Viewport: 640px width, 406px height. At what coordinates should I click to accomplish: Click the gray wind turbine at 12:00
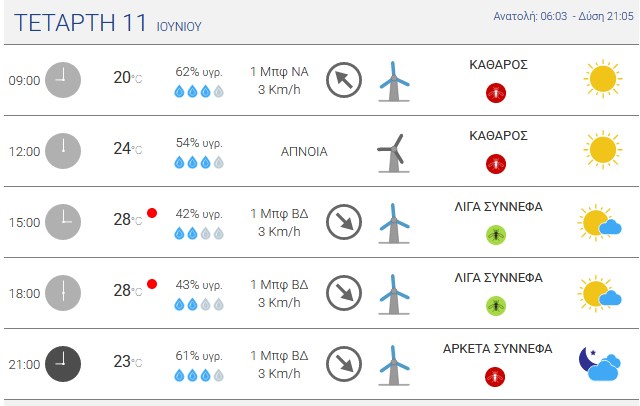pyautogui.click(x=393, y=153)
